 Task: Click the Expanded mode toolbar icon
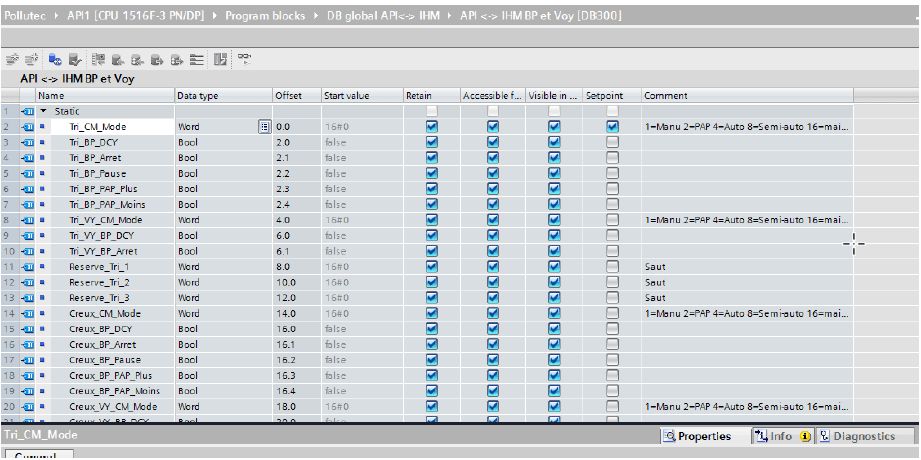pos(219,59)
